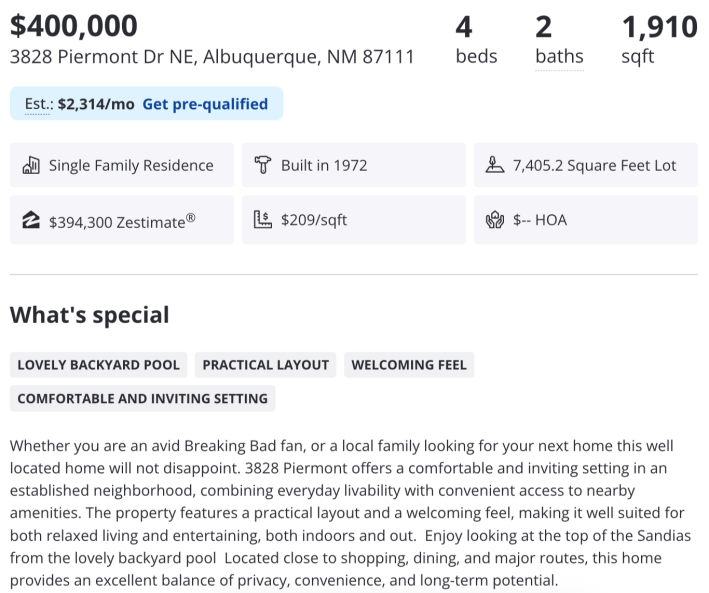This screenshot has height=593, width=709.
Task: Select the PRACTICAL LAYOUT tag
Action: pos(265,365)
